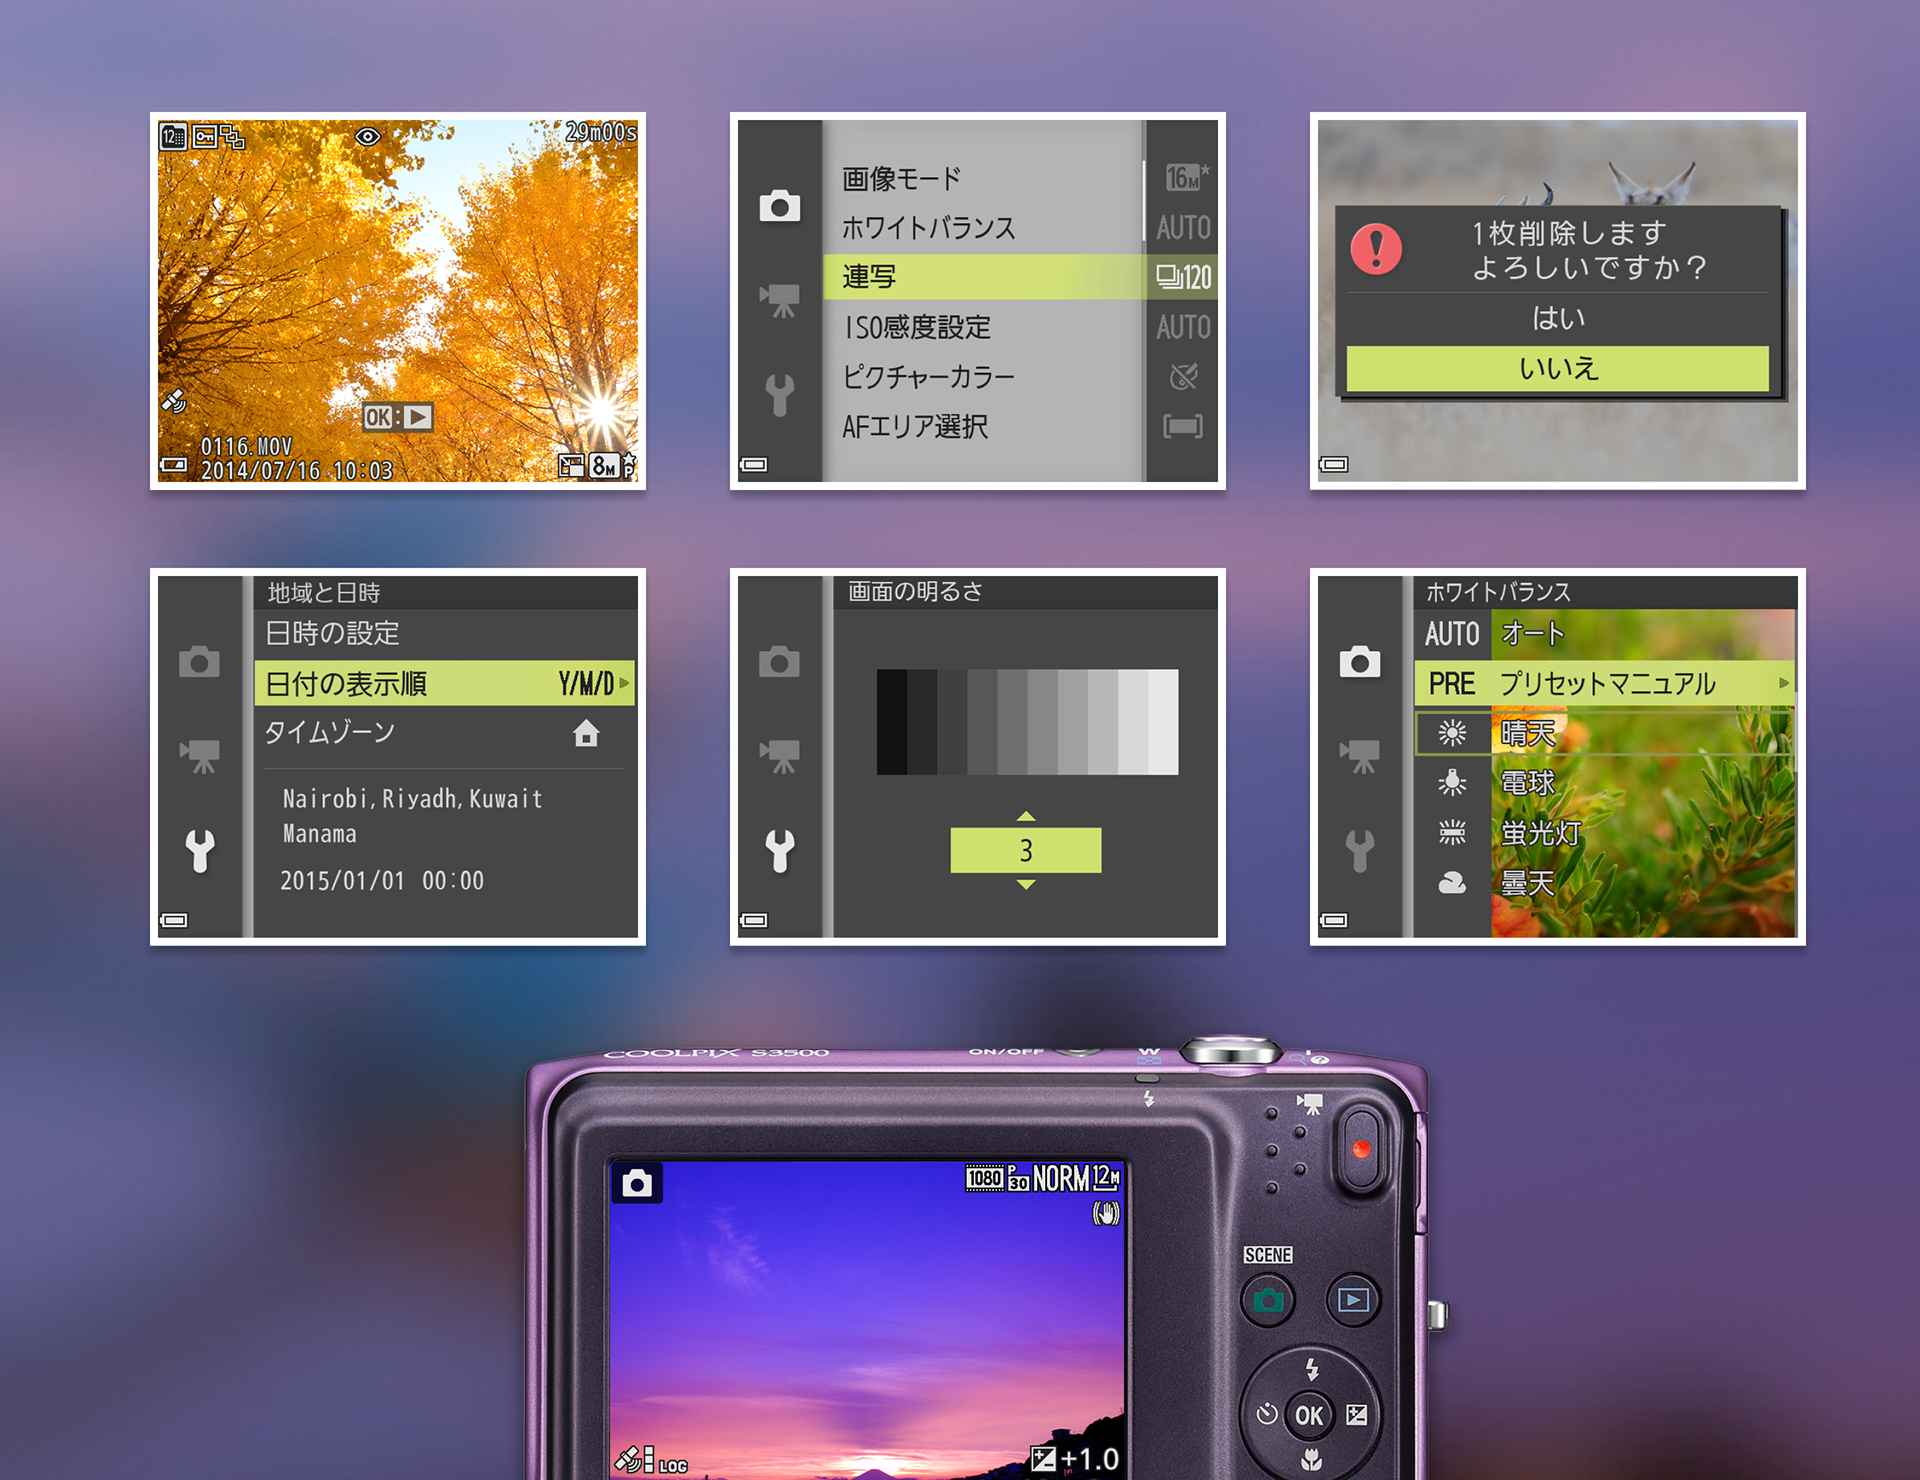Screen dimensions: 1920x1480
Task: Click brightness value 3 field
Action: [1026, 850]
